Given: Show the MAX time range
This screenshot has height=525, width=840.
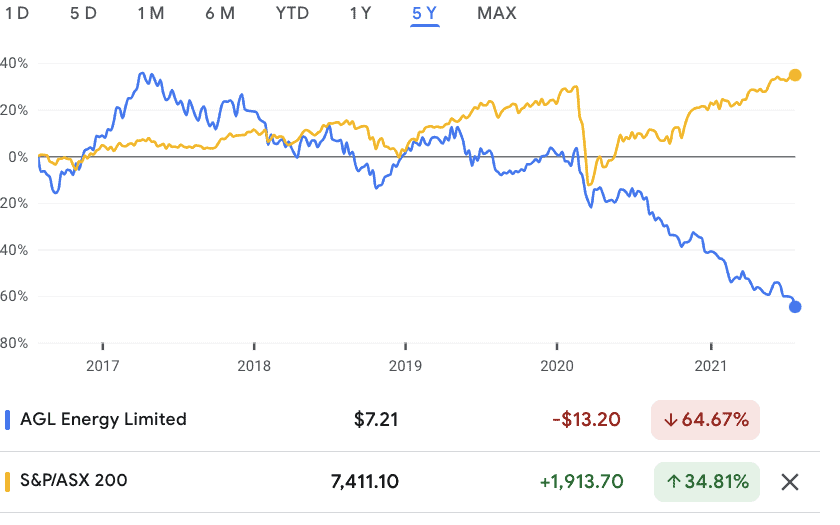Looking at the screenshot, I should click(498, 13).
